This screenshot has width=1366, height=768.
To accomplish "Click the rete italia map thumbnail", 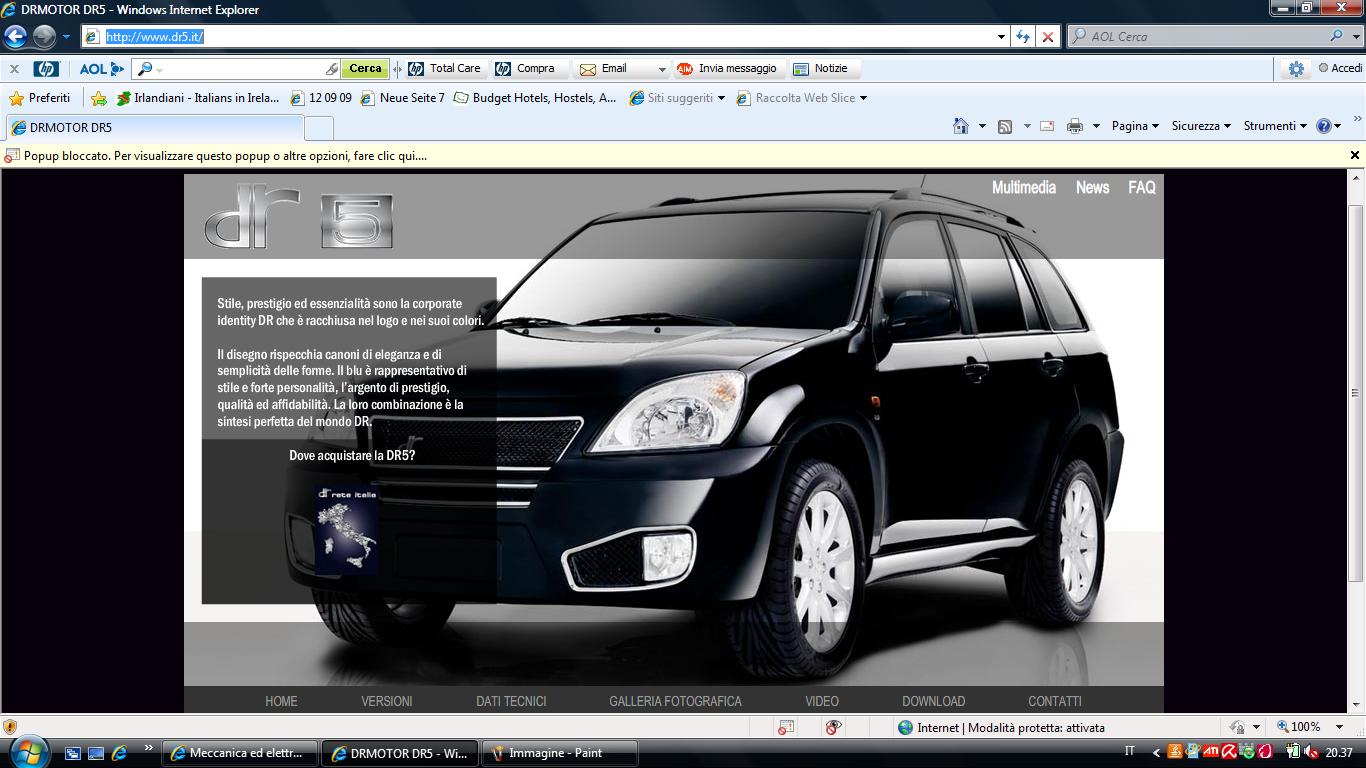I will tap(346, 529).
